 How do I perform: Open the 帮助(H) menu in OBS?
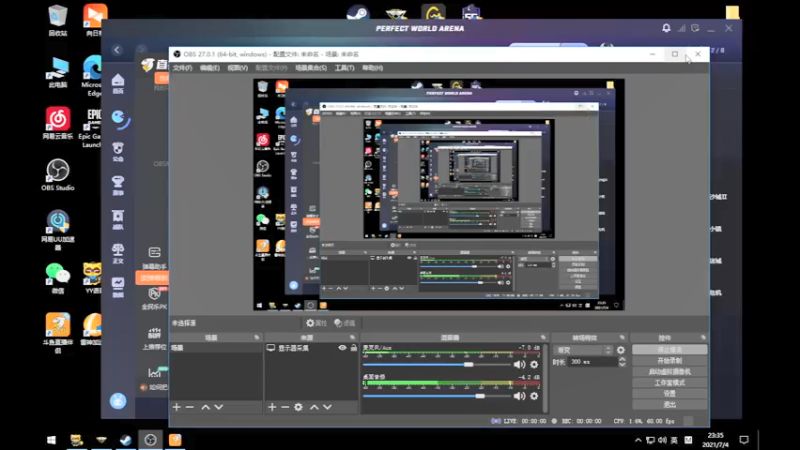tap(372, 68)
